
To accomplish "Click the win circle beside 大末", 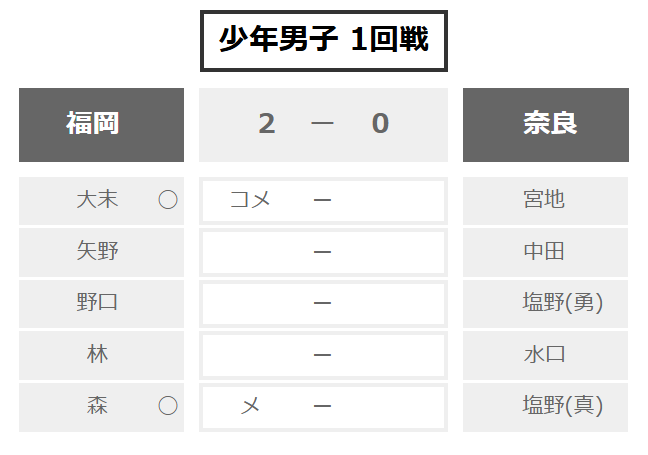I will click(x=168, y=200).
